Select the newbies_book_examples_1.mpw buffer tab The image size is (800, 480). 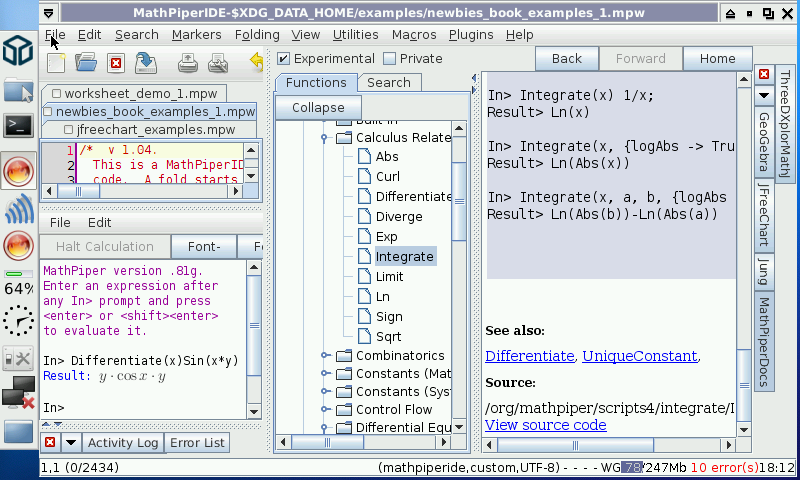point(150,112)
